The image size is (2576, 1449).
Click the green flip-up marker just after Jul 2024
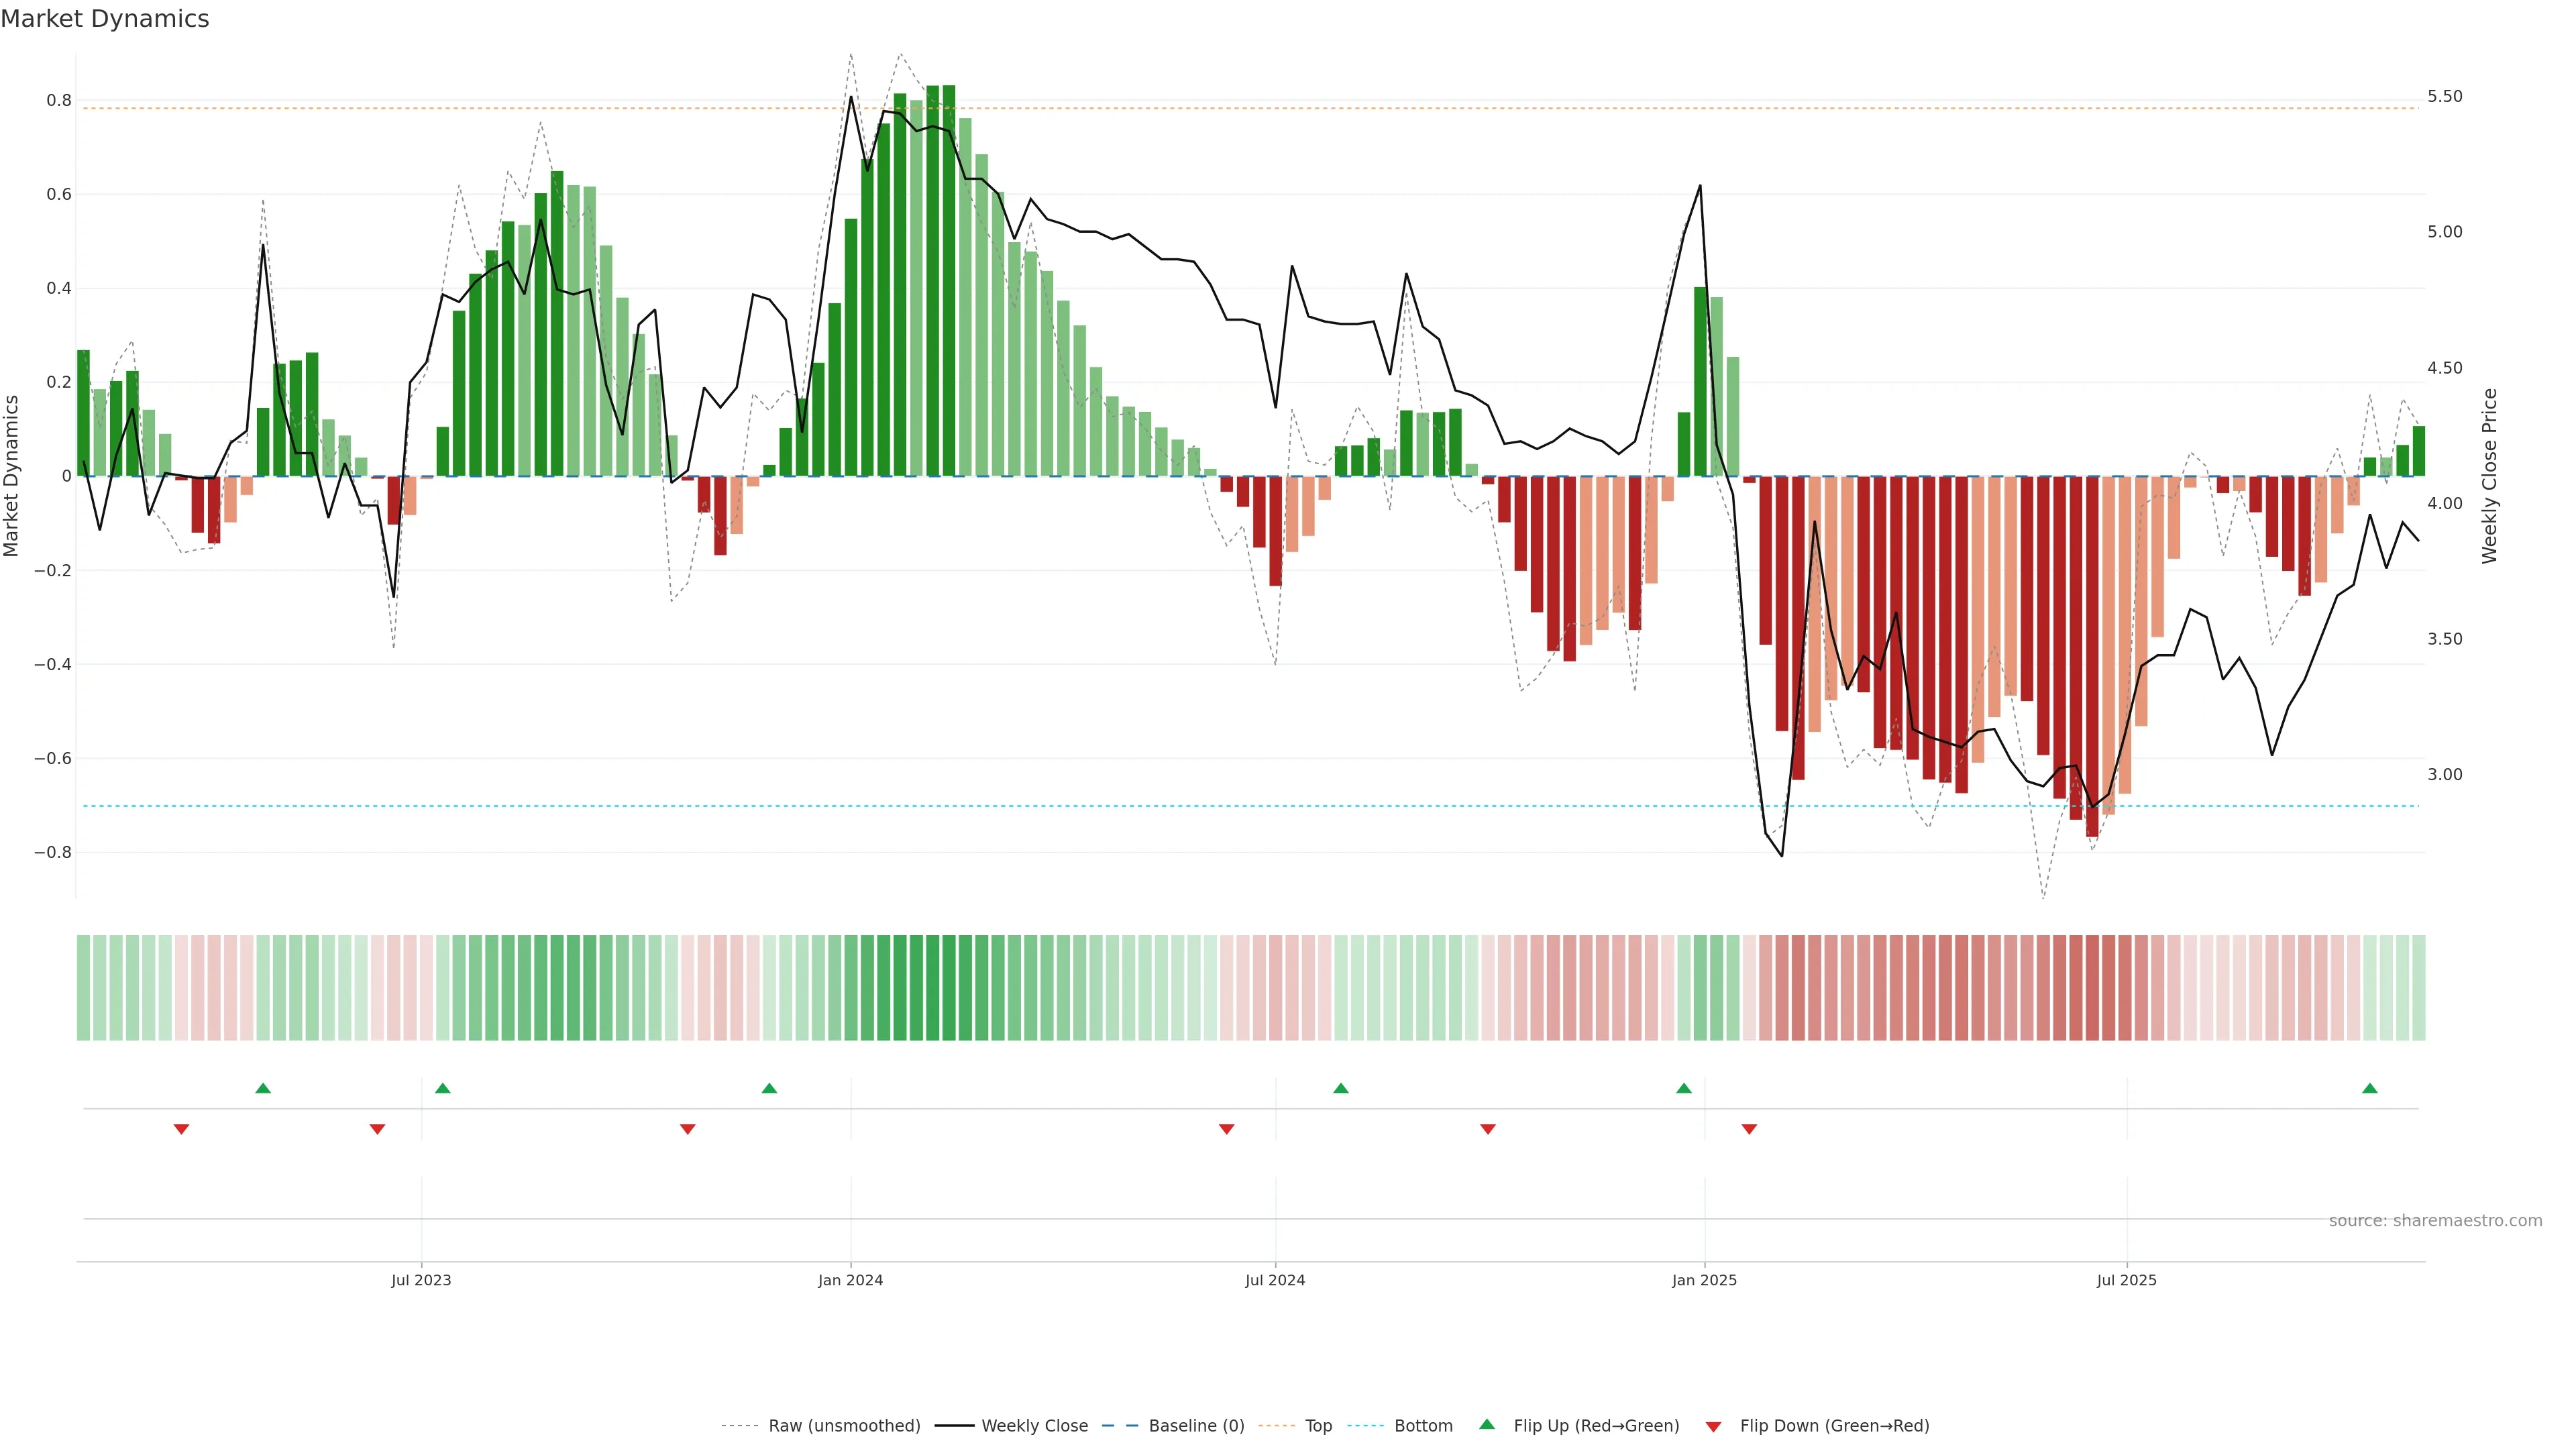pyautogui.click(x=1341, y=1088)
